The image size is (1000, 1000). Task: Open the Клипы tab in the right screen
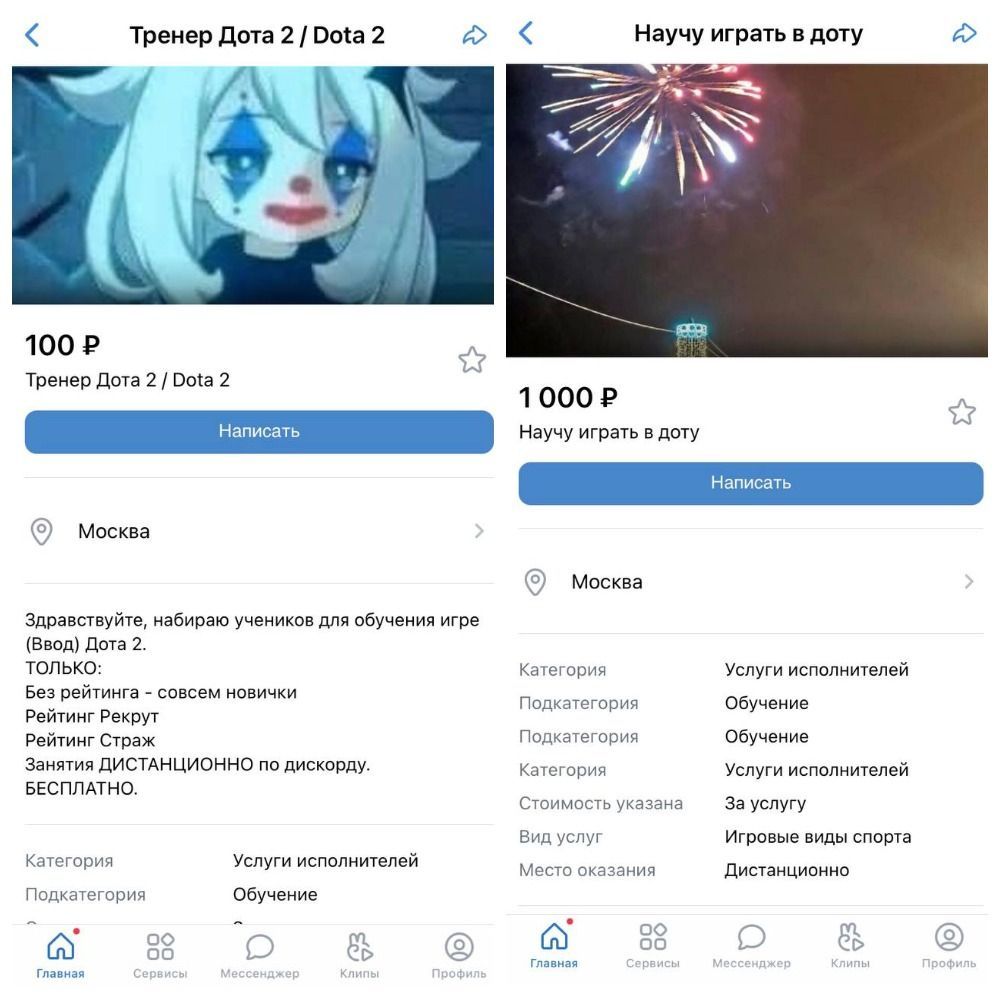(x=849, y=945)
